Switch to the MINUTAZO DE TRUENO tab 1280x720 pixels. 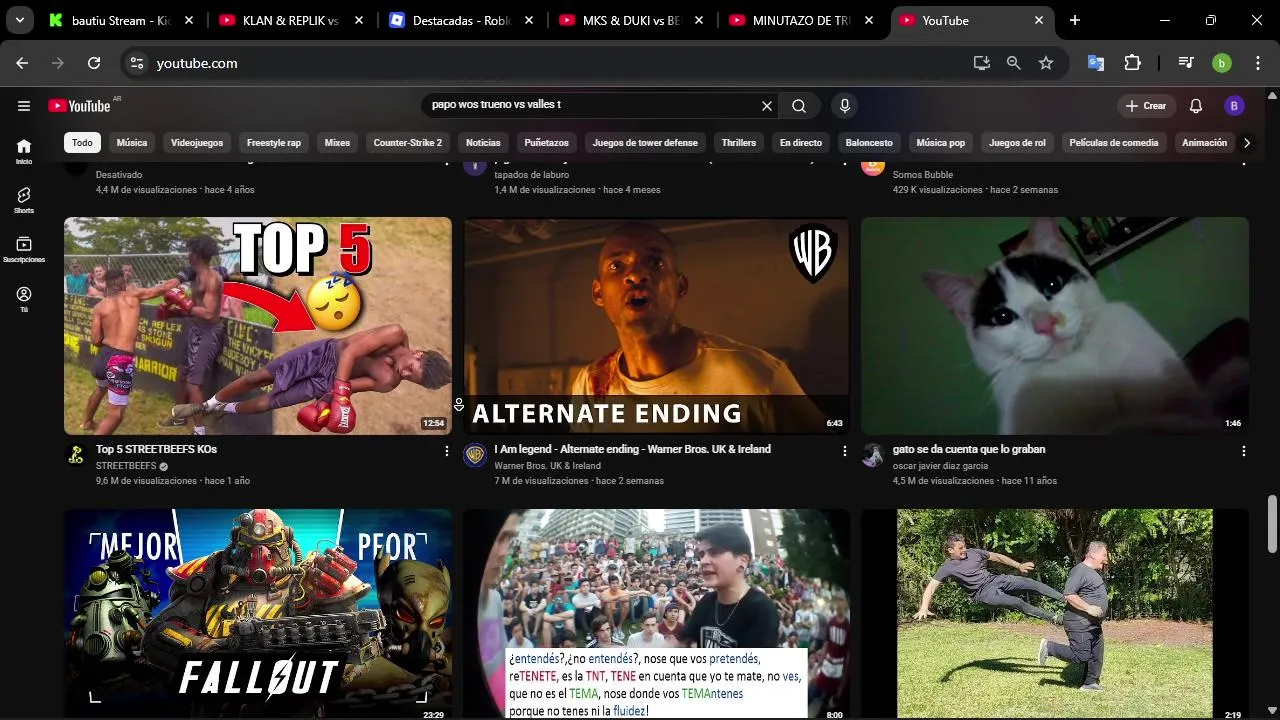coord(802,20)
